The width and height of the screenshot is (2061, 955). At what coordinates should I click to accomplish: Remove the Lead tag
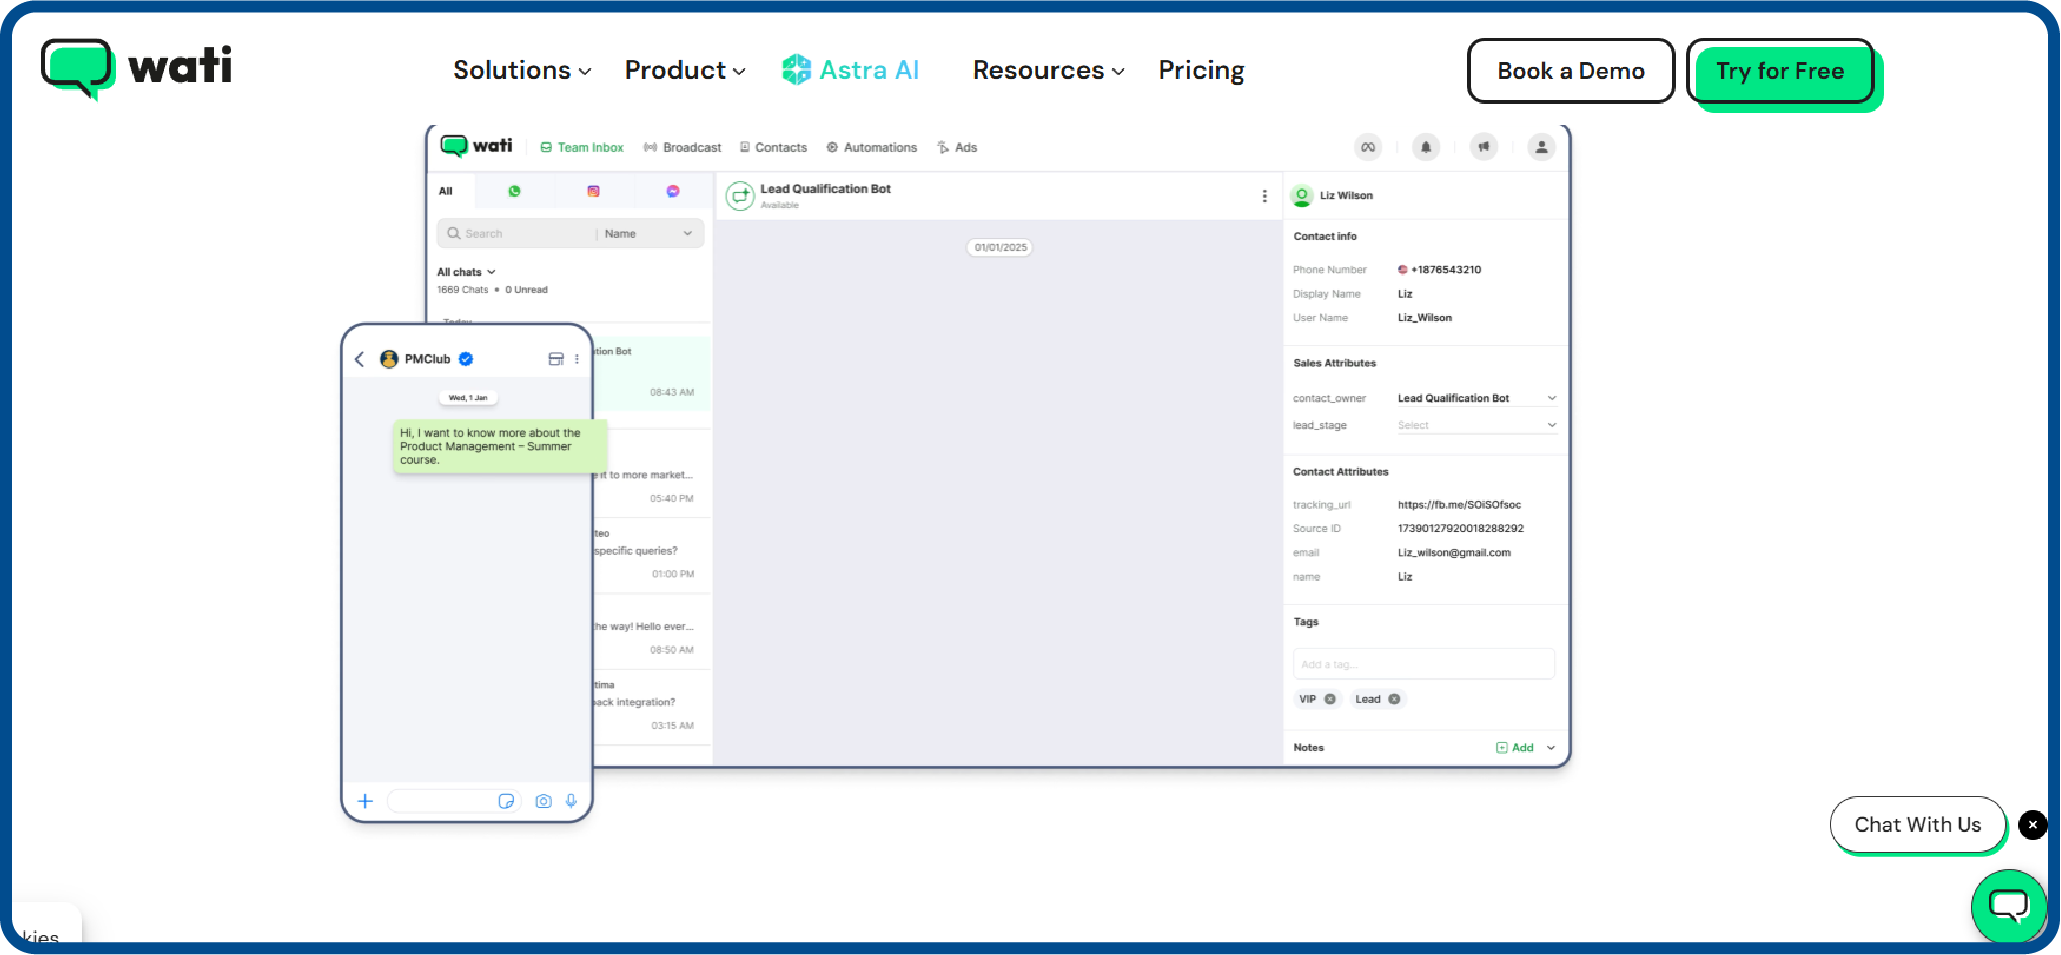coord(1394,699)
